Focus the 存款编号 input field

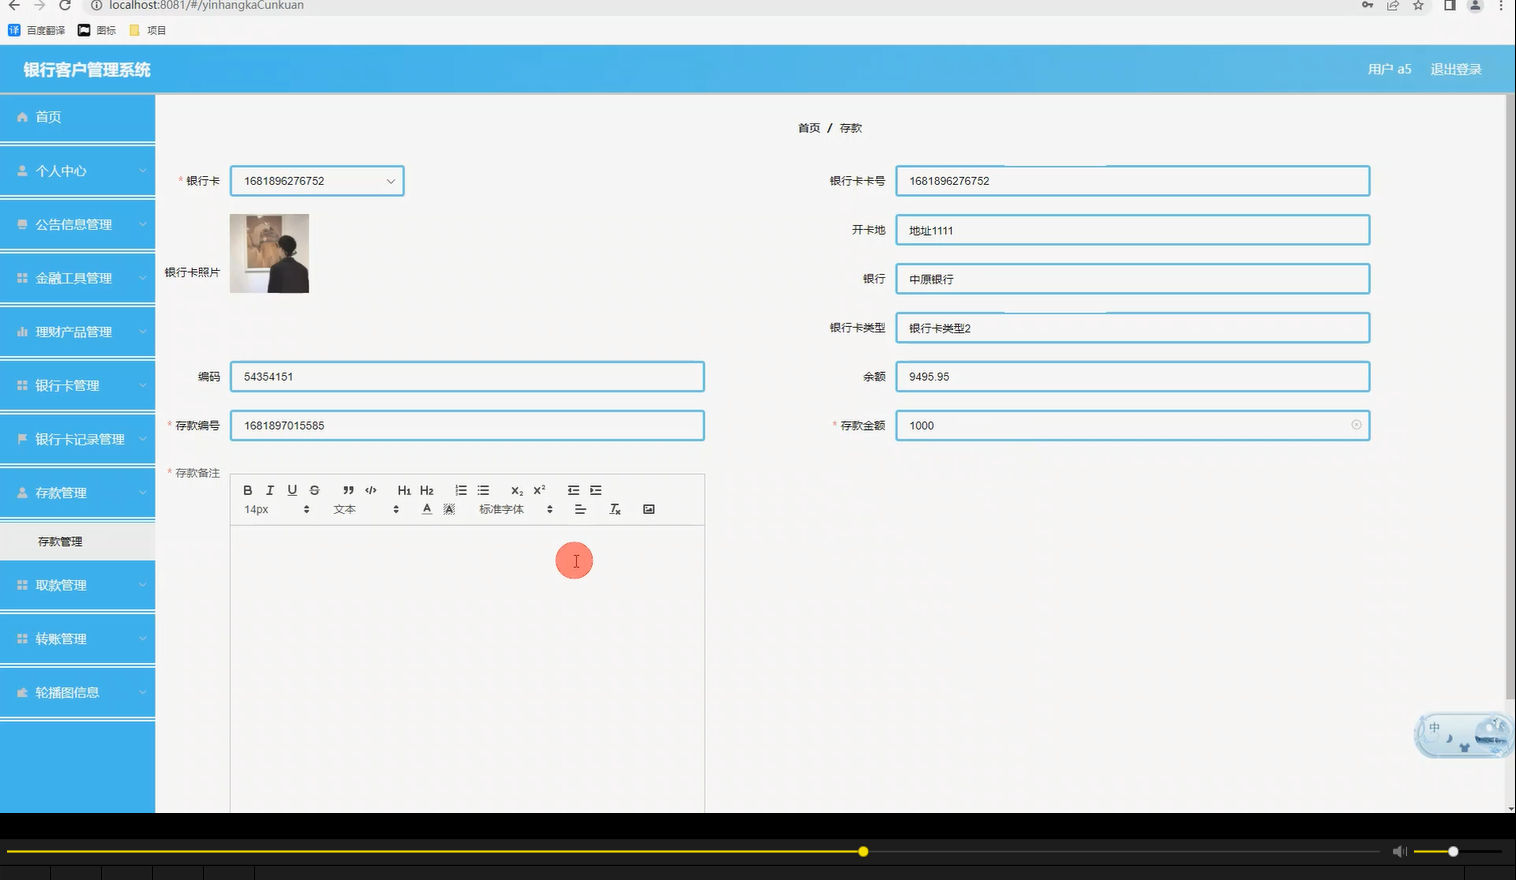pos(467,425)
